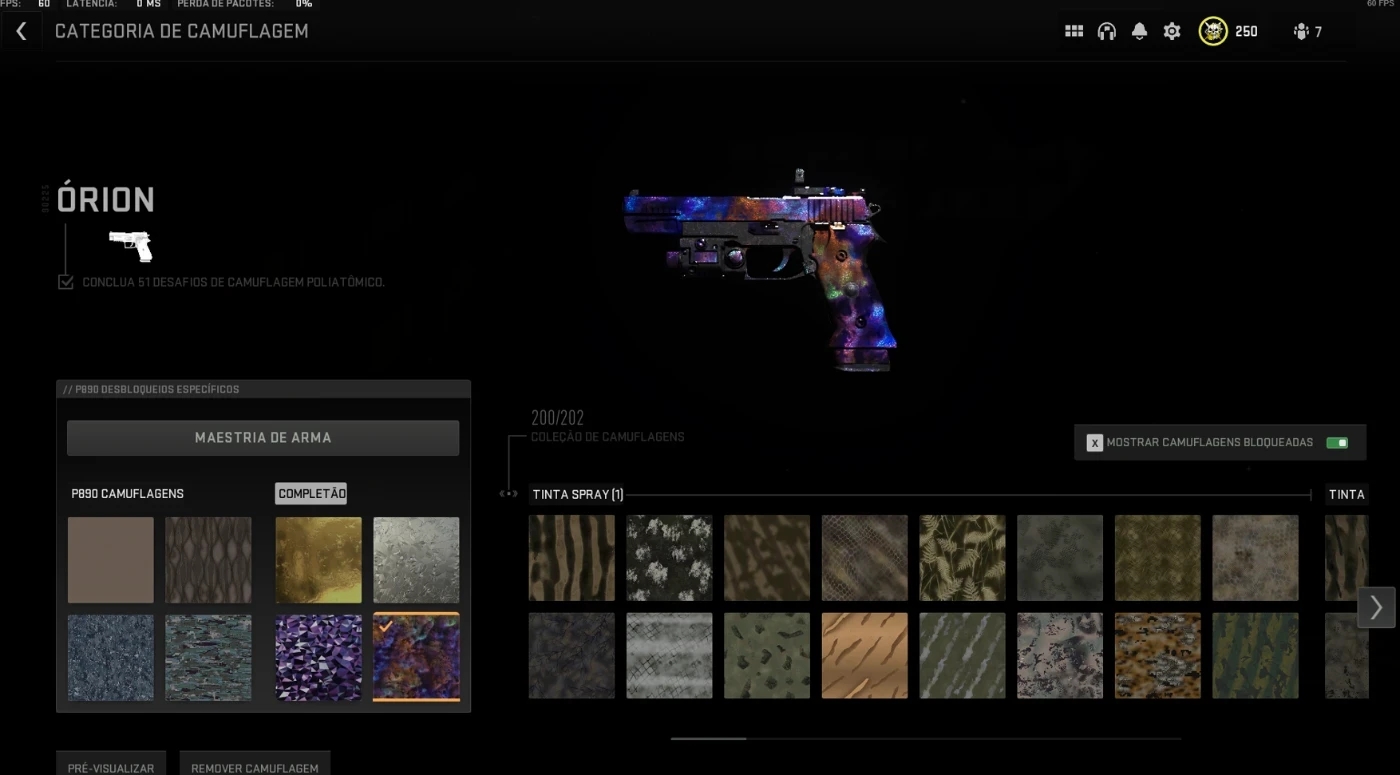This screenshot has width=1400, height=775.
Task: Pick the tan tiger-stripe spray camouflage
Action: pos(572,558)
